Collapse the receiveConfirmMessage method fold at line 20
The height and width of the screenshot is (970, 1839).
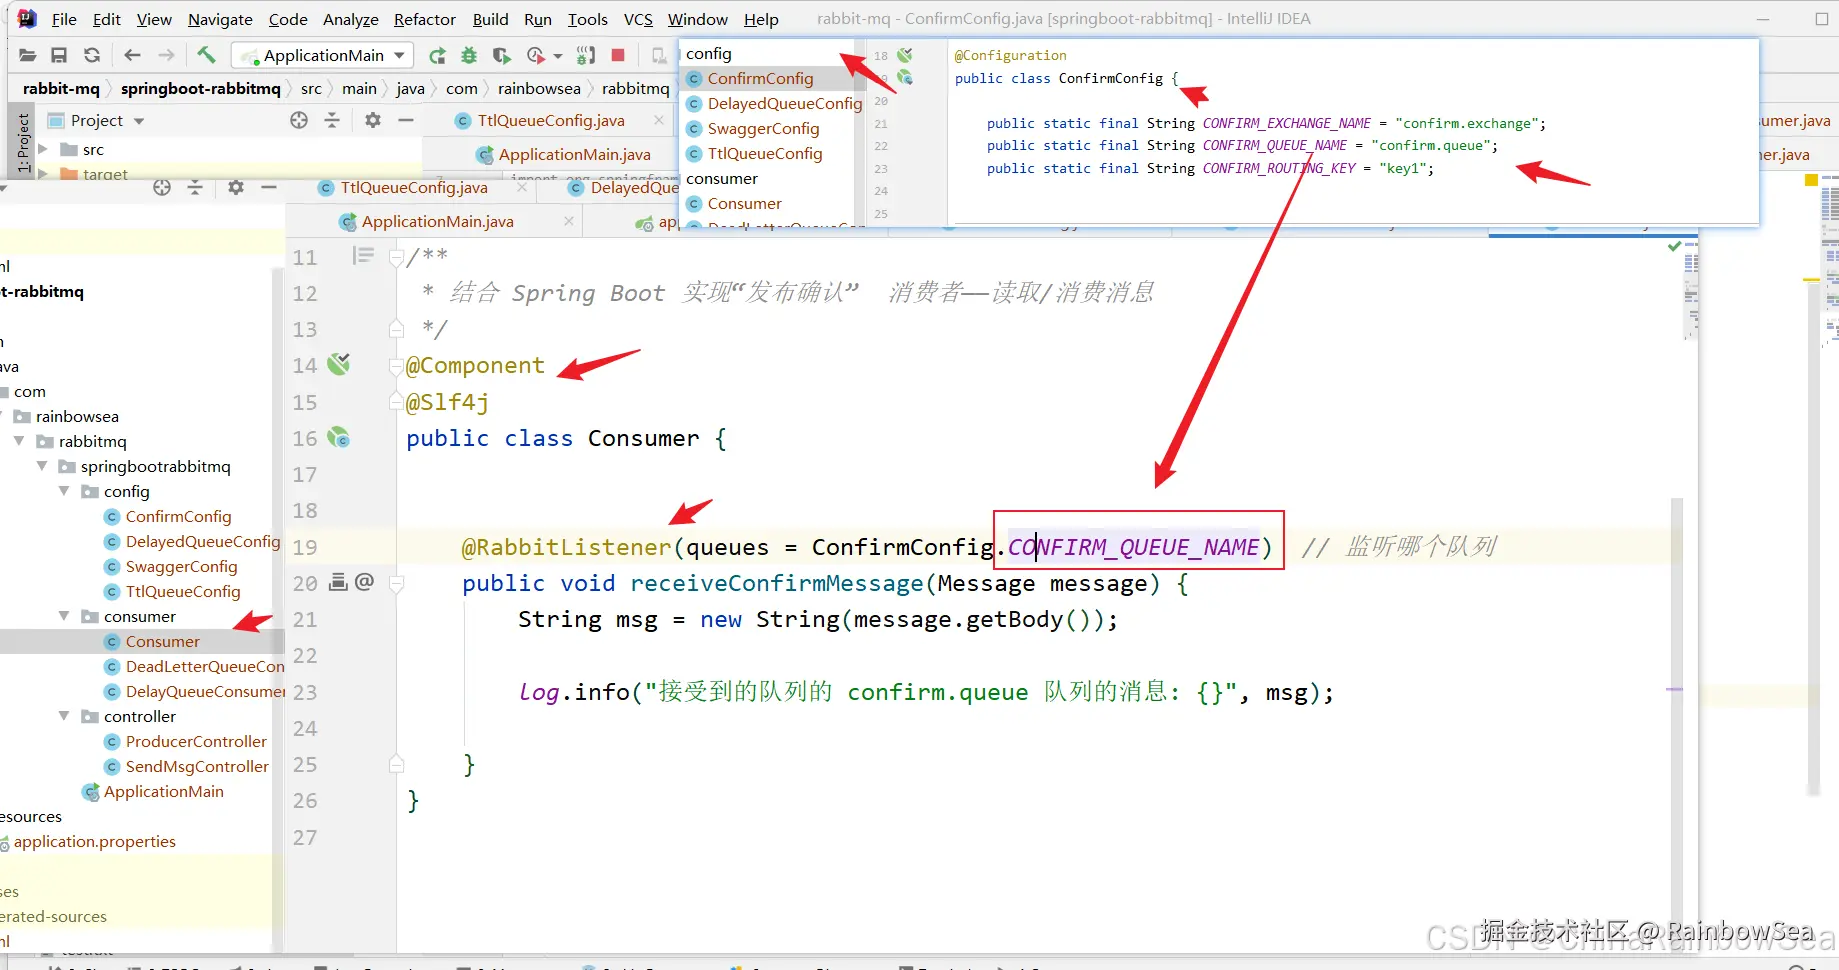pos(396,583)
